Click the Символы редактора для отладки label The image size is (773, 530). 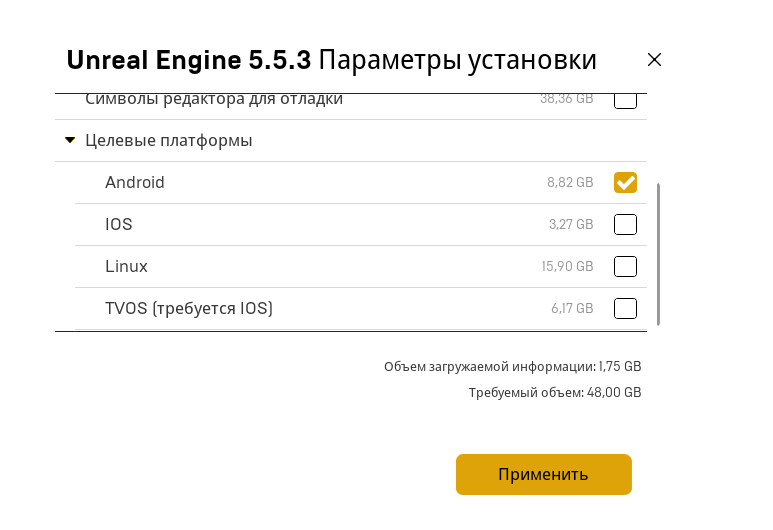tap(214, 99)
